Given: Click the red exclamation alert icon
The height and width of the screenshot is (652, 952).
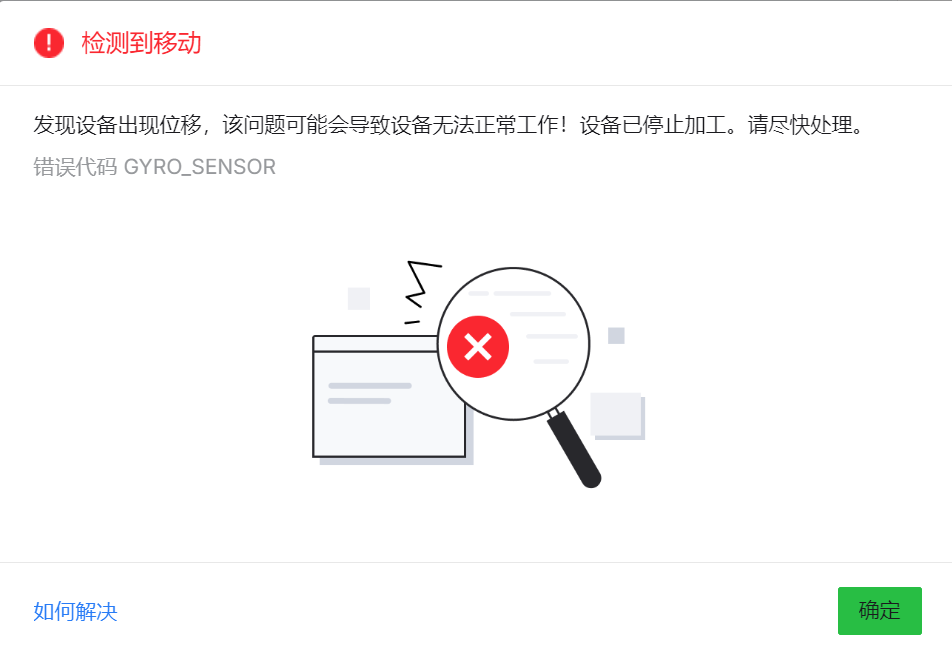Looking at the screenshot, I should (49, 43).
